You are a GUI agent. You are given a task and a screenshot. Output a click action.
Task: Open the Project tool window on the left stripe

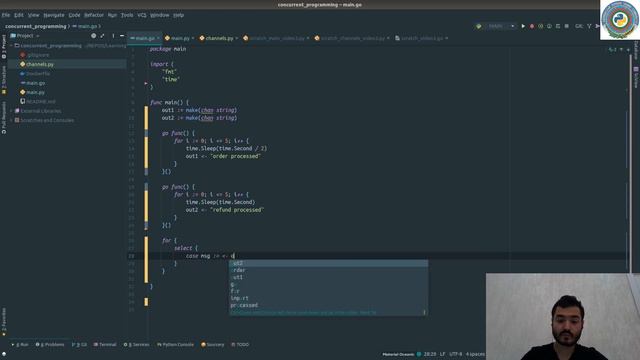4,46
